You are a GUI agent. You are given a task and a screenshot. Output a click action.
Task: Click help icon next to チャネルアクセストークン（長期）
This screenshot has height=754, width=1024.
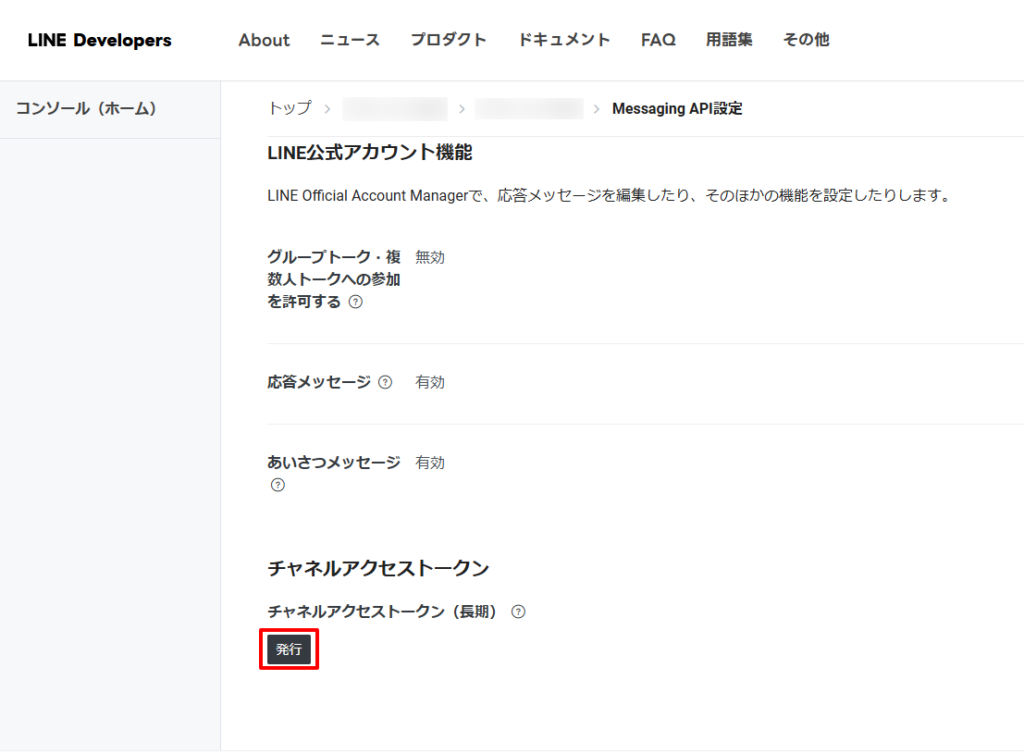click(x=518, y=612)
